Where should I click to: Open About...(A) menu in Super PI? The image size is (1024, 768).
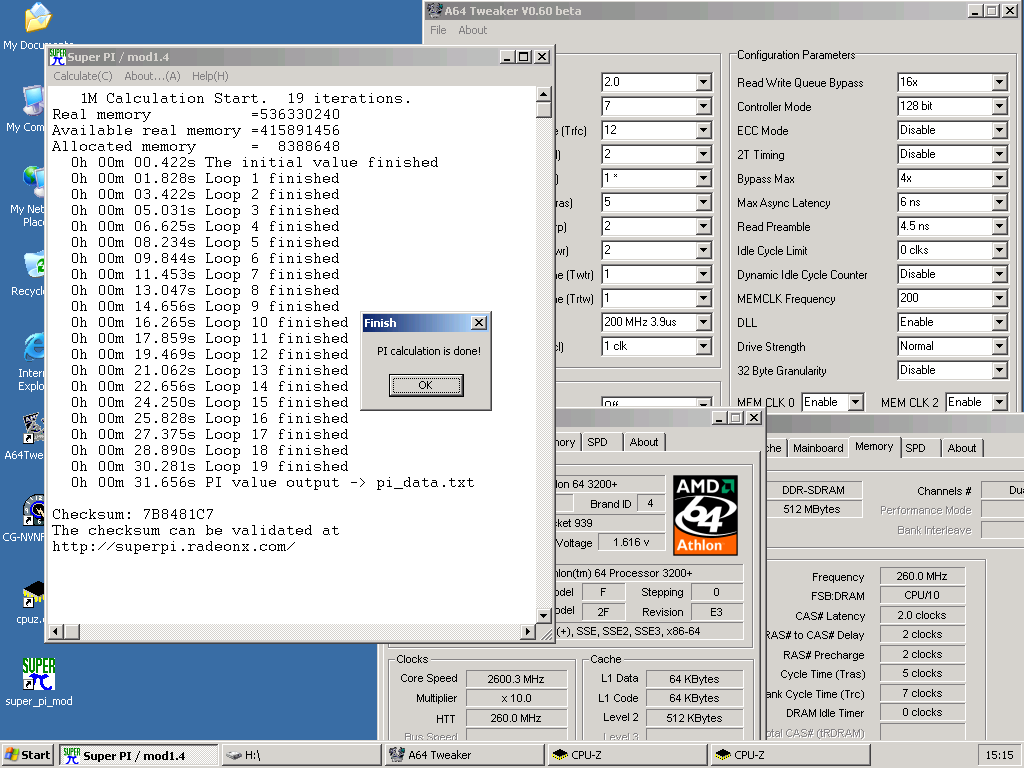pyautogui.click(x=152, y=76)
